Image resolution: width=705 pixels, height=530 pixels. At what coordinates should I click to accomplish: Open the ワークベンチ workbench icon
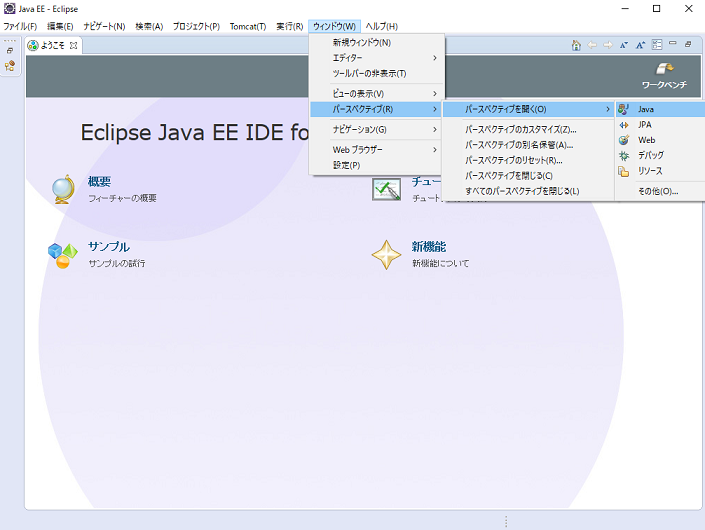[664, 76]
